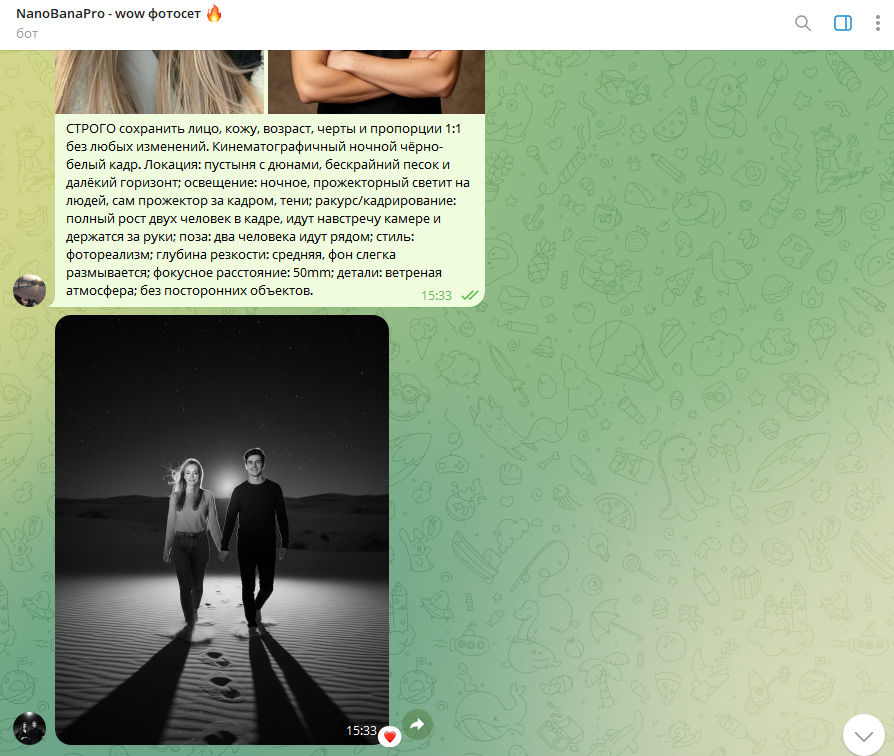
Task: Click the "бот" status under the title
Action: (27, 34)
